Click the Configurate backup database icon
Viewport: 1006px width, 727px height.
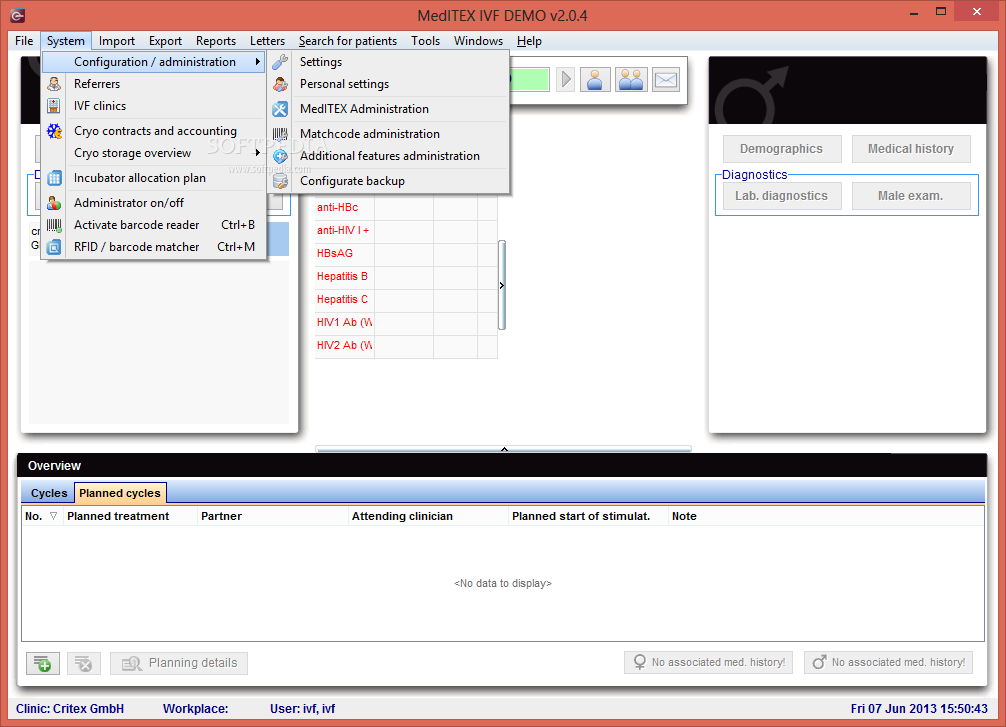[280, 181]
